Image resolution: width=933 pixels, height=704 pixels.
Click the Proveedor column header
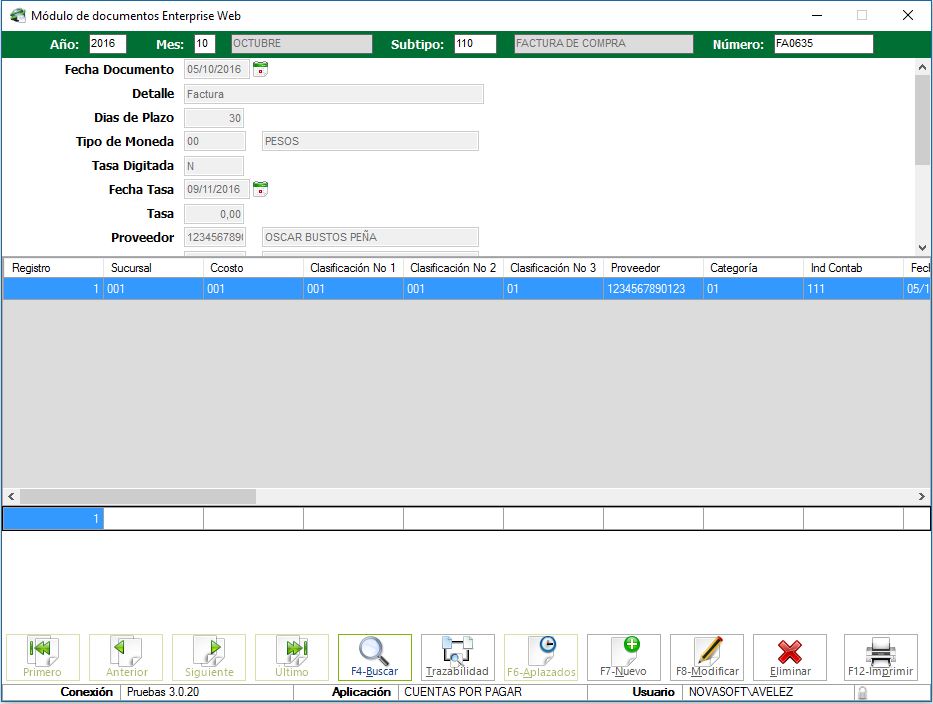652,268
